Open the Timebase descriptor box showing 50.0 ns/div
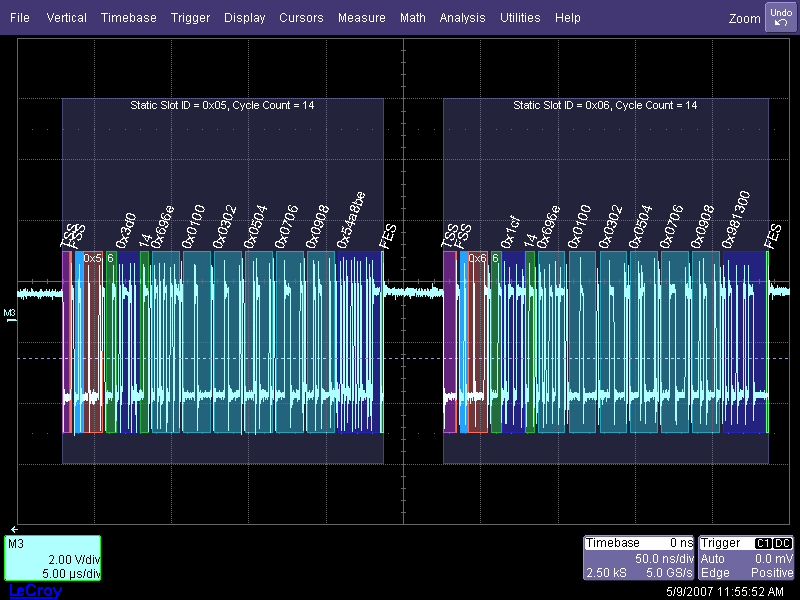This screenshot has height=600, width=800. click(x=638, y=558)
